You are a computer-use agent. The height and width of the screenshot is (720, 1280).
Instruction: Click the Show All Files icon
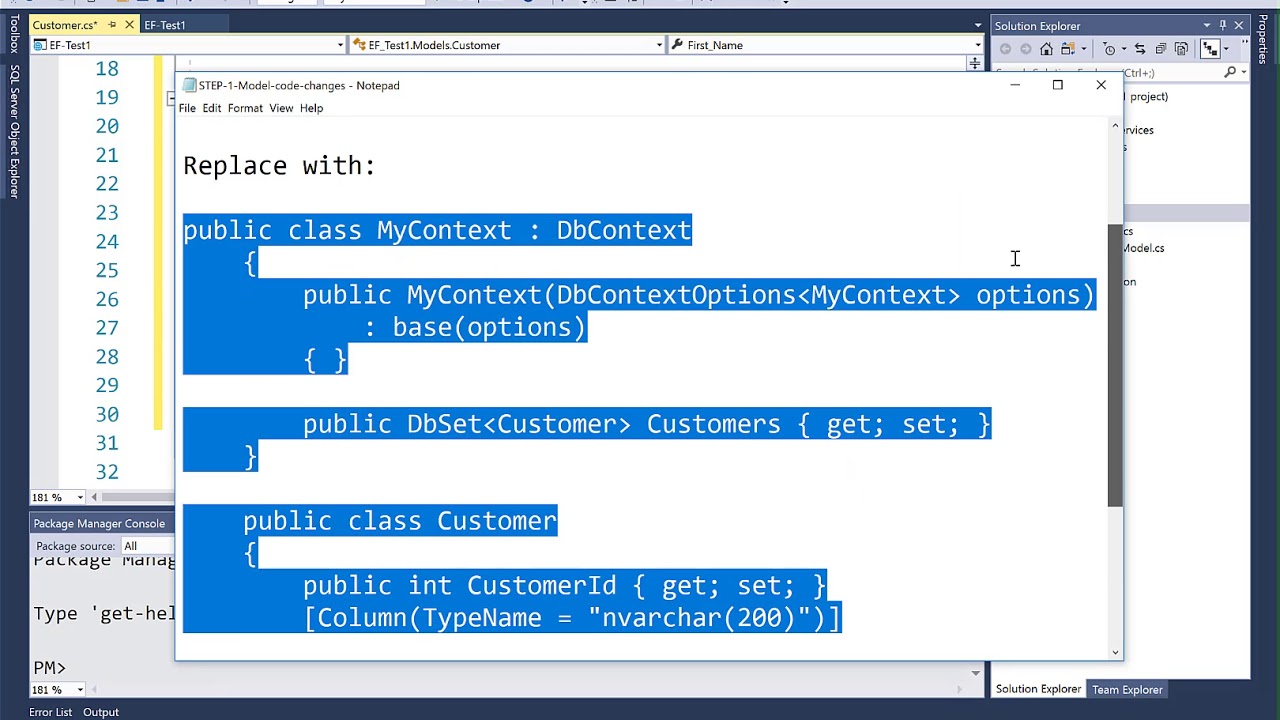(x=1181, y=49)
